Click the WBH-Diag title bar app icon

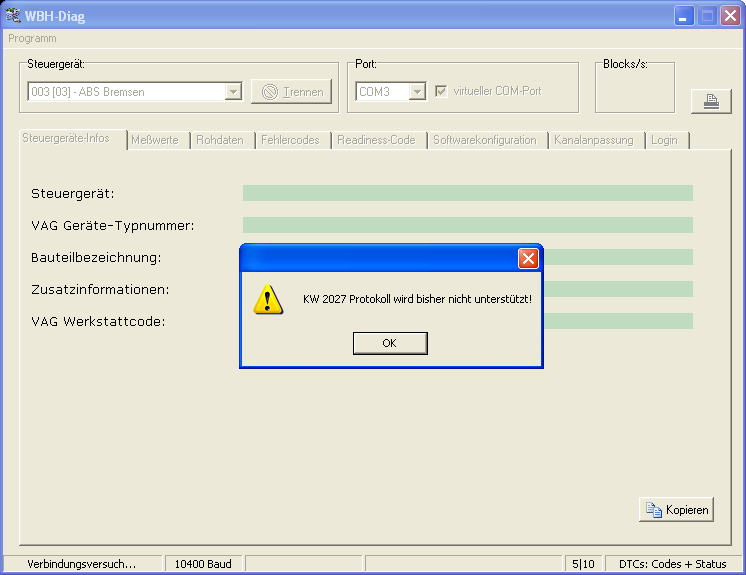pos(14,16)
